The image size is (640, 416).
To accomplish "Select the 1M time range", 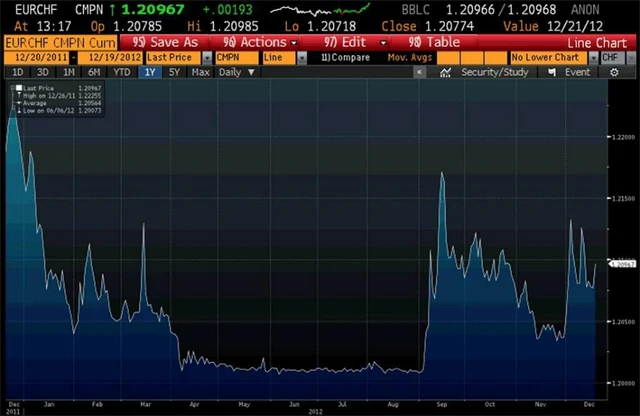I will coord(69,73).
